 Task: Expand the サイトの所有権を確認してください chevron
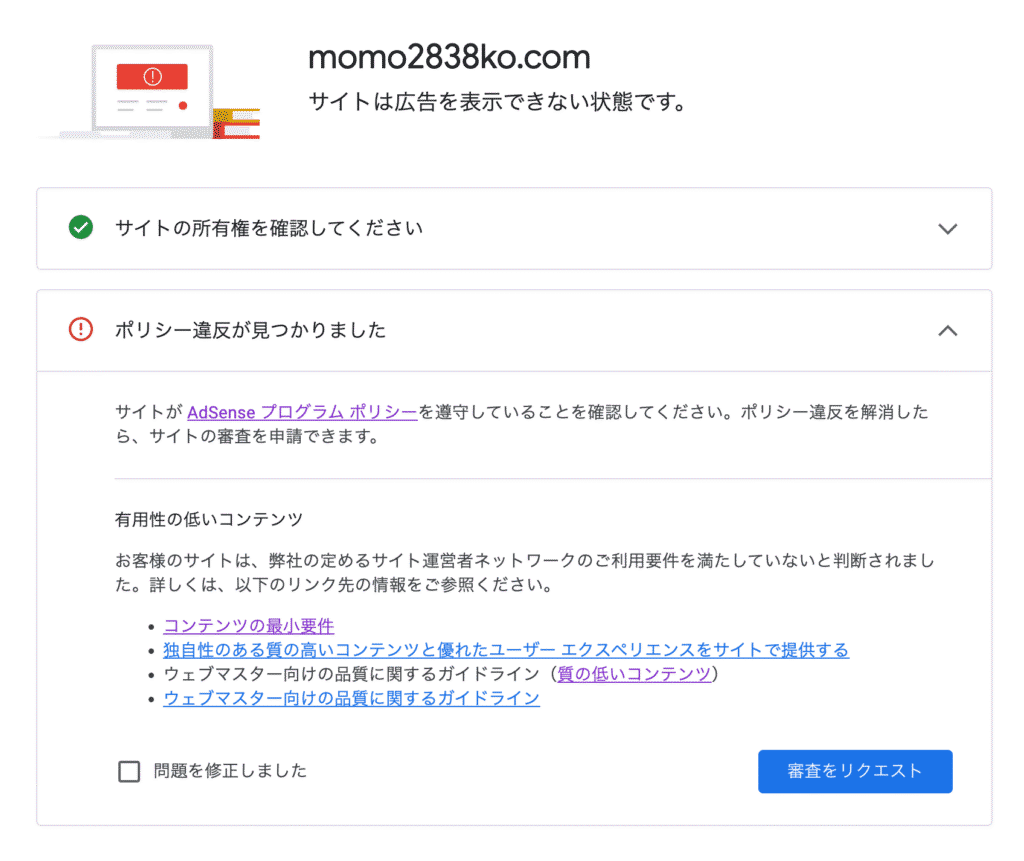coord(948,229)
